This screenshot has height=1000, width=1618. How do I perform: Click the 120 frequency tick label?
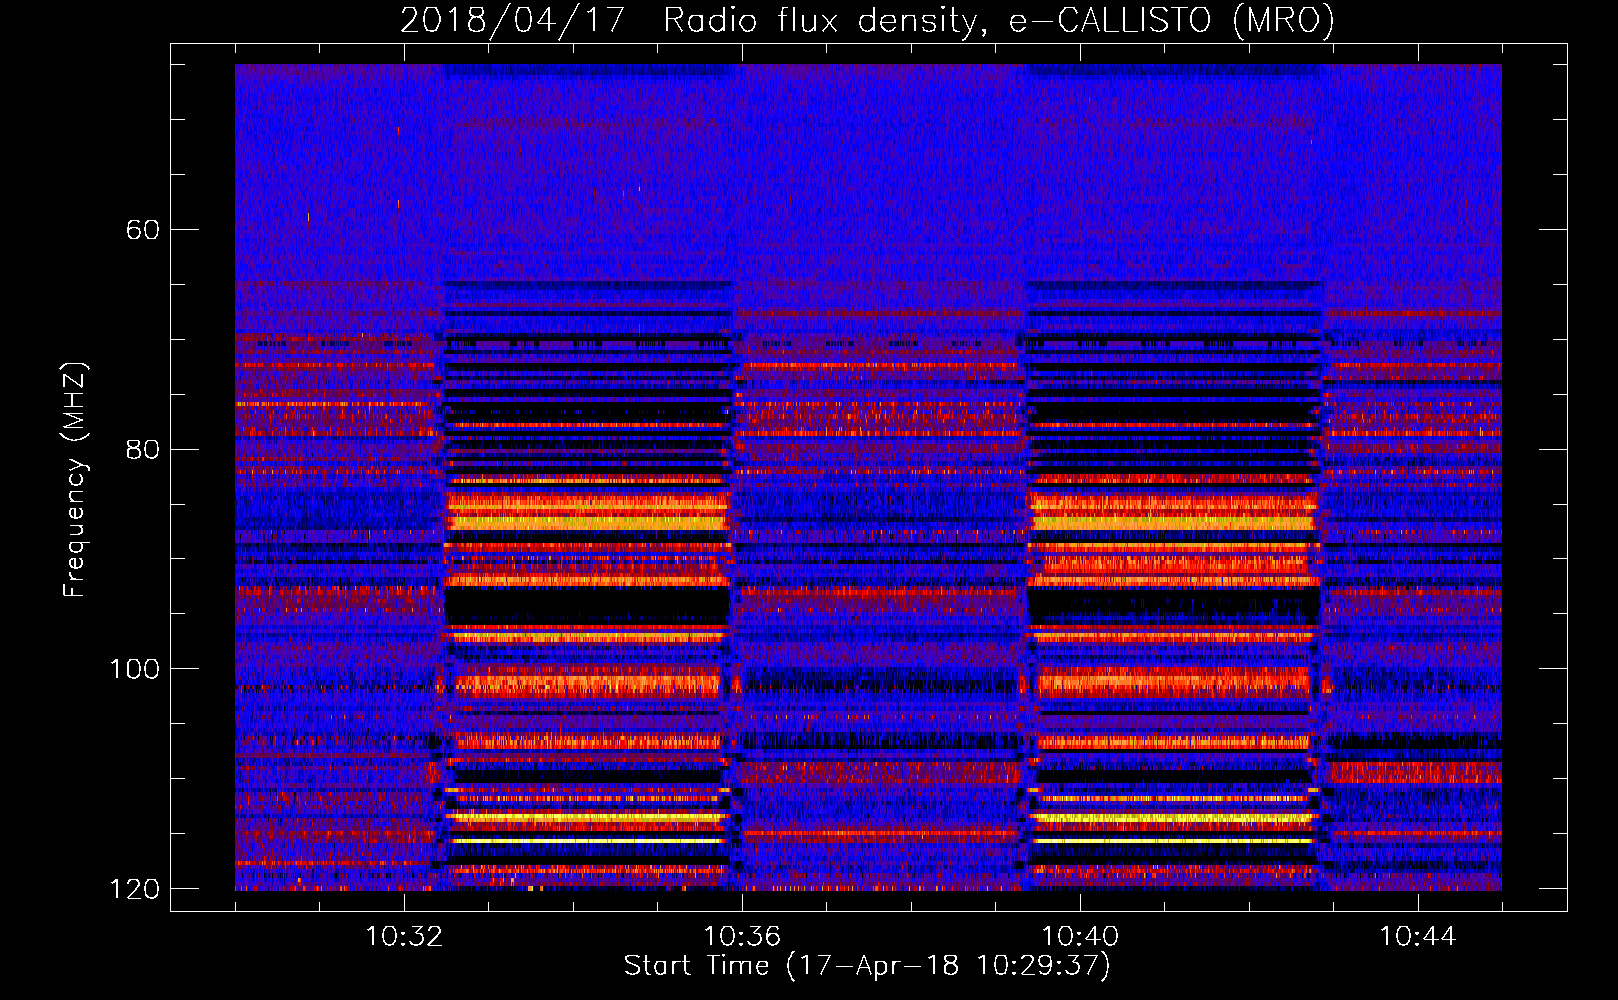coord(134,889)
